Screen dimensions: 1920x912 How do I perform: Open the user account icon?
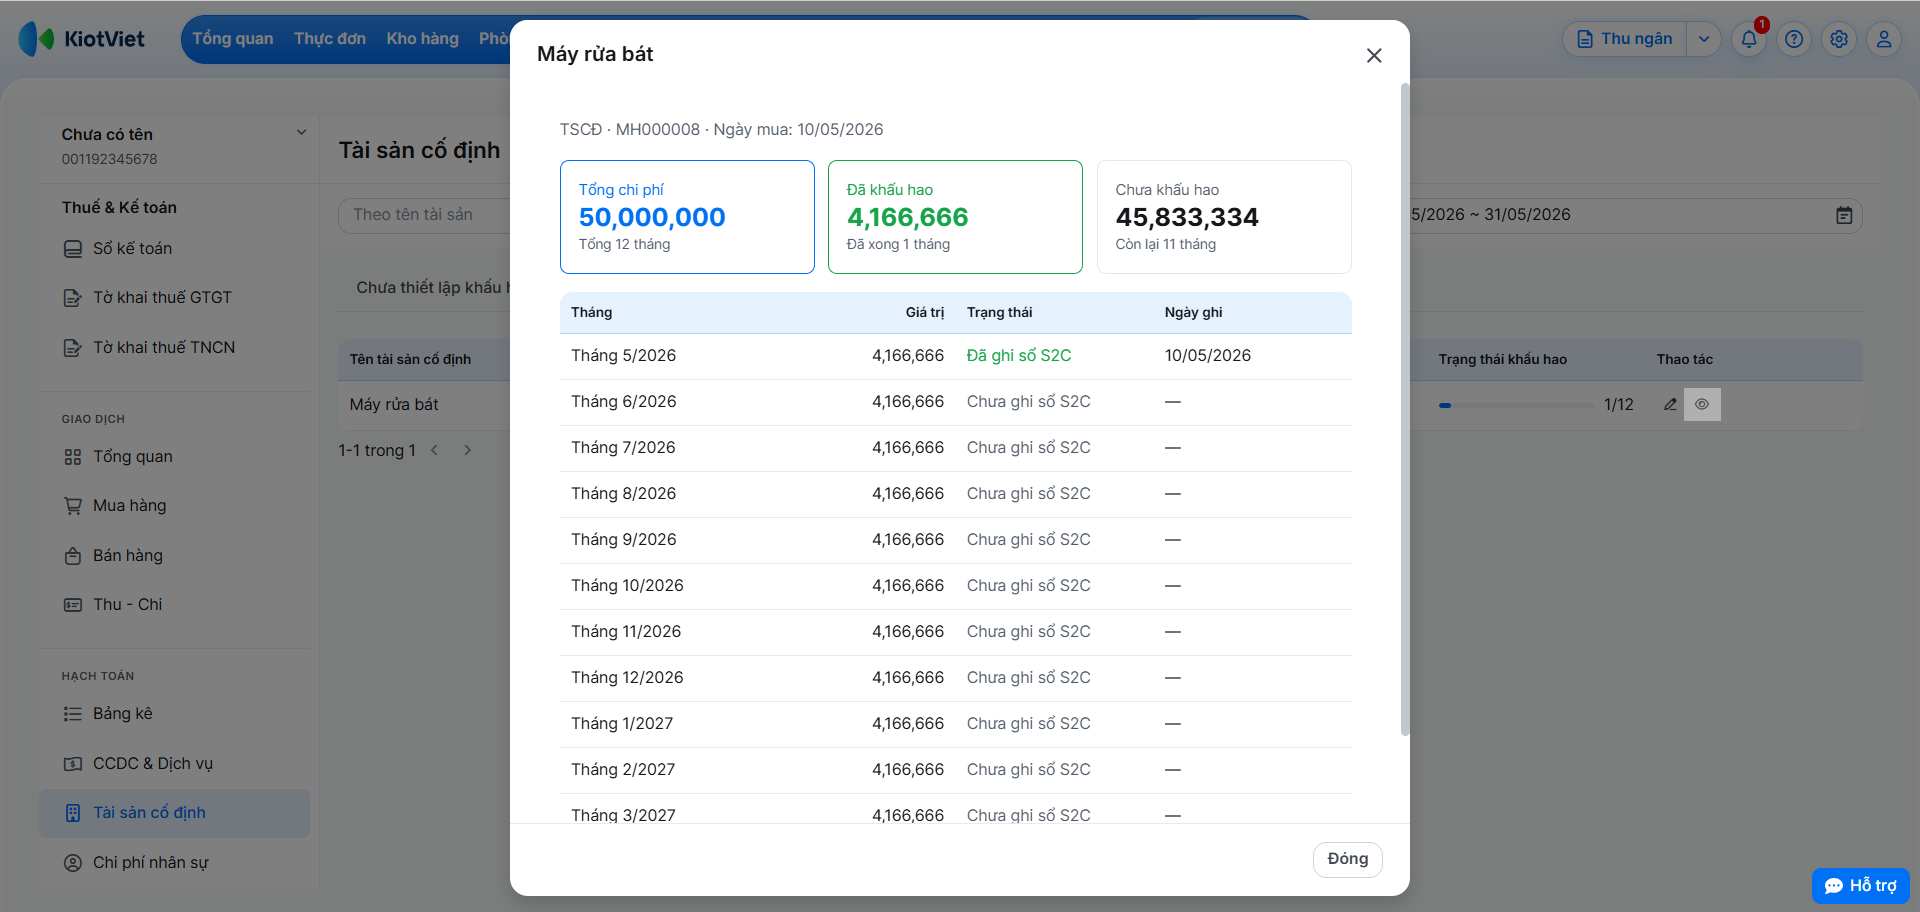coord(1884,39)
